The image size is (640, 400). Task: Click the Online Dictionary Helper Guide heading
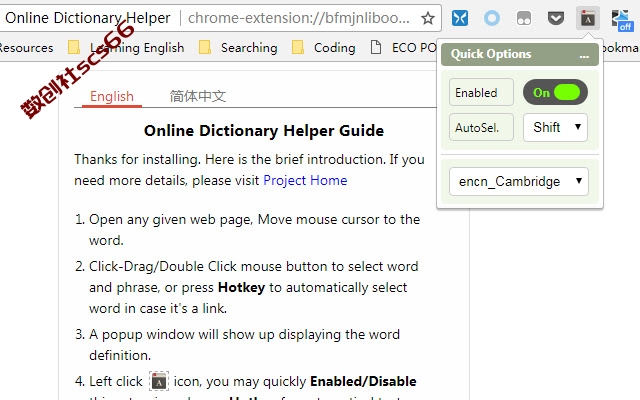coord(264,131)
